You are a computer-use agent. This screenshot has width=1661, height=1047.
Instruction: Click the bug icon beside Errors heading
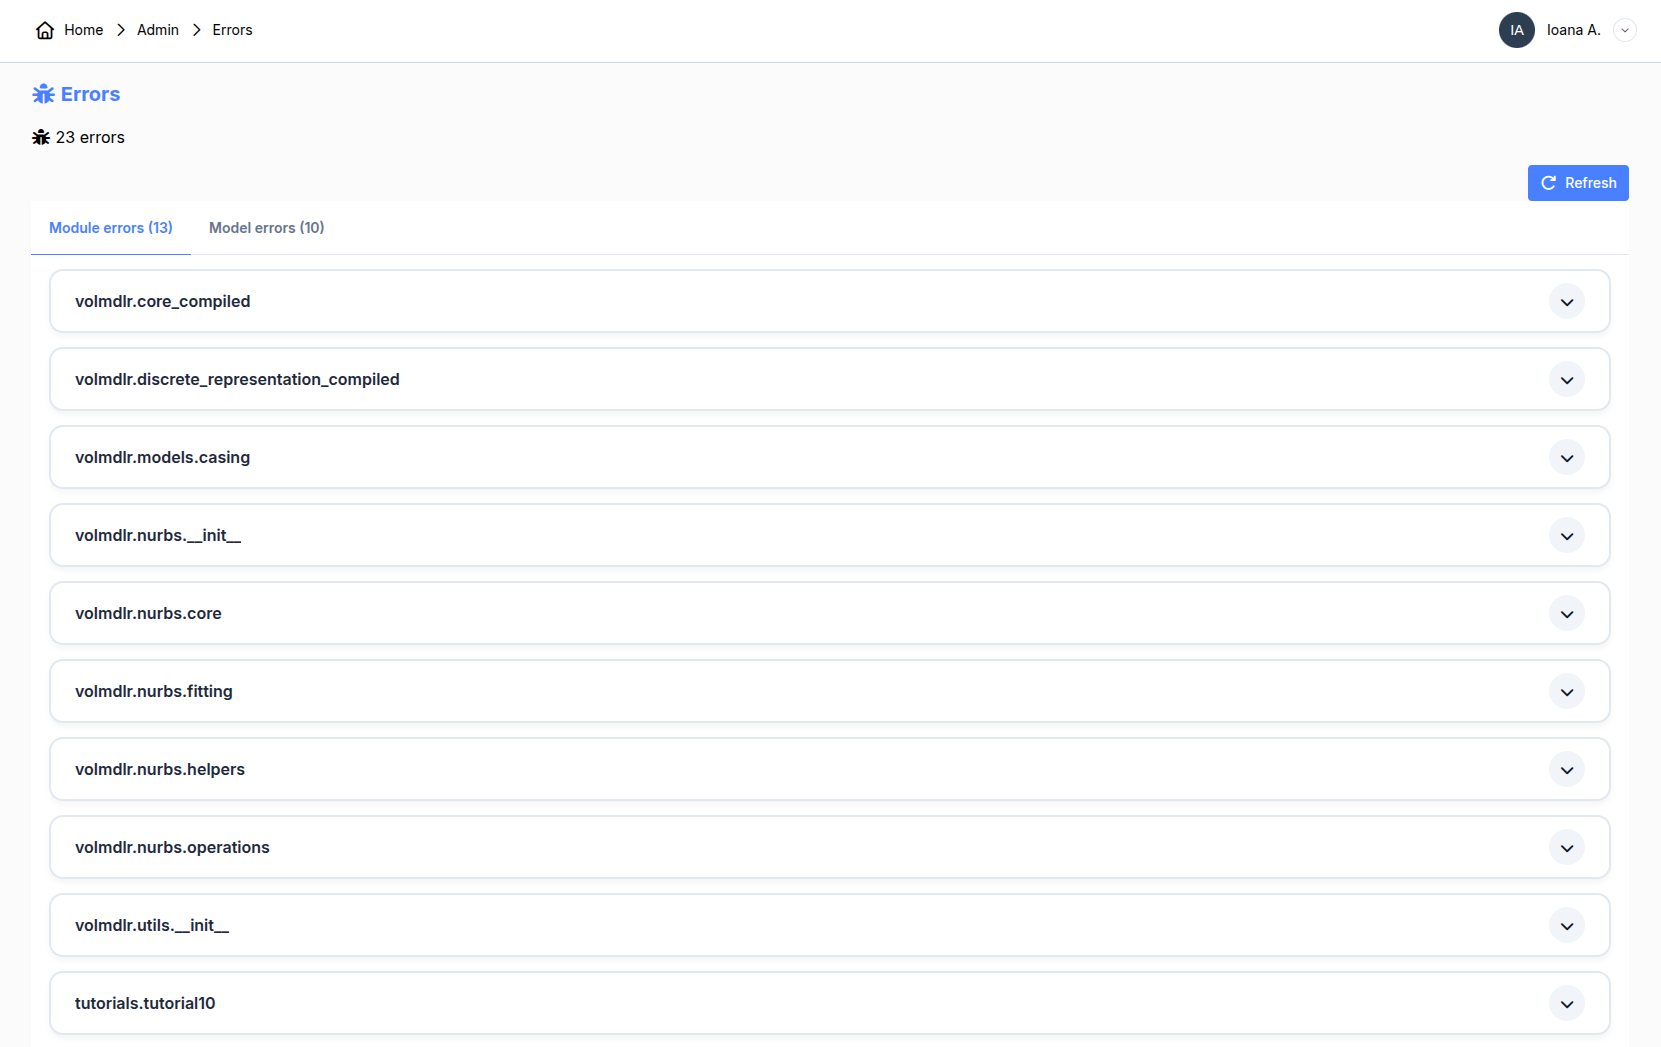coord(43,94)
